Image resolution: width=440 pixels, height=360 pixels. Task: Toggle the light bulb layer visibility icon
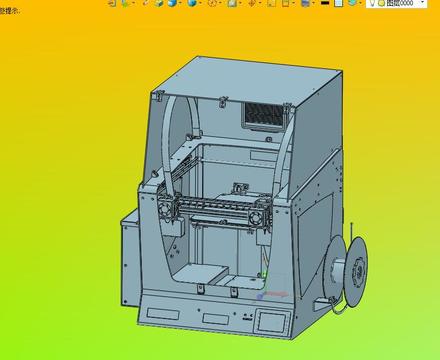pos(373,3)
